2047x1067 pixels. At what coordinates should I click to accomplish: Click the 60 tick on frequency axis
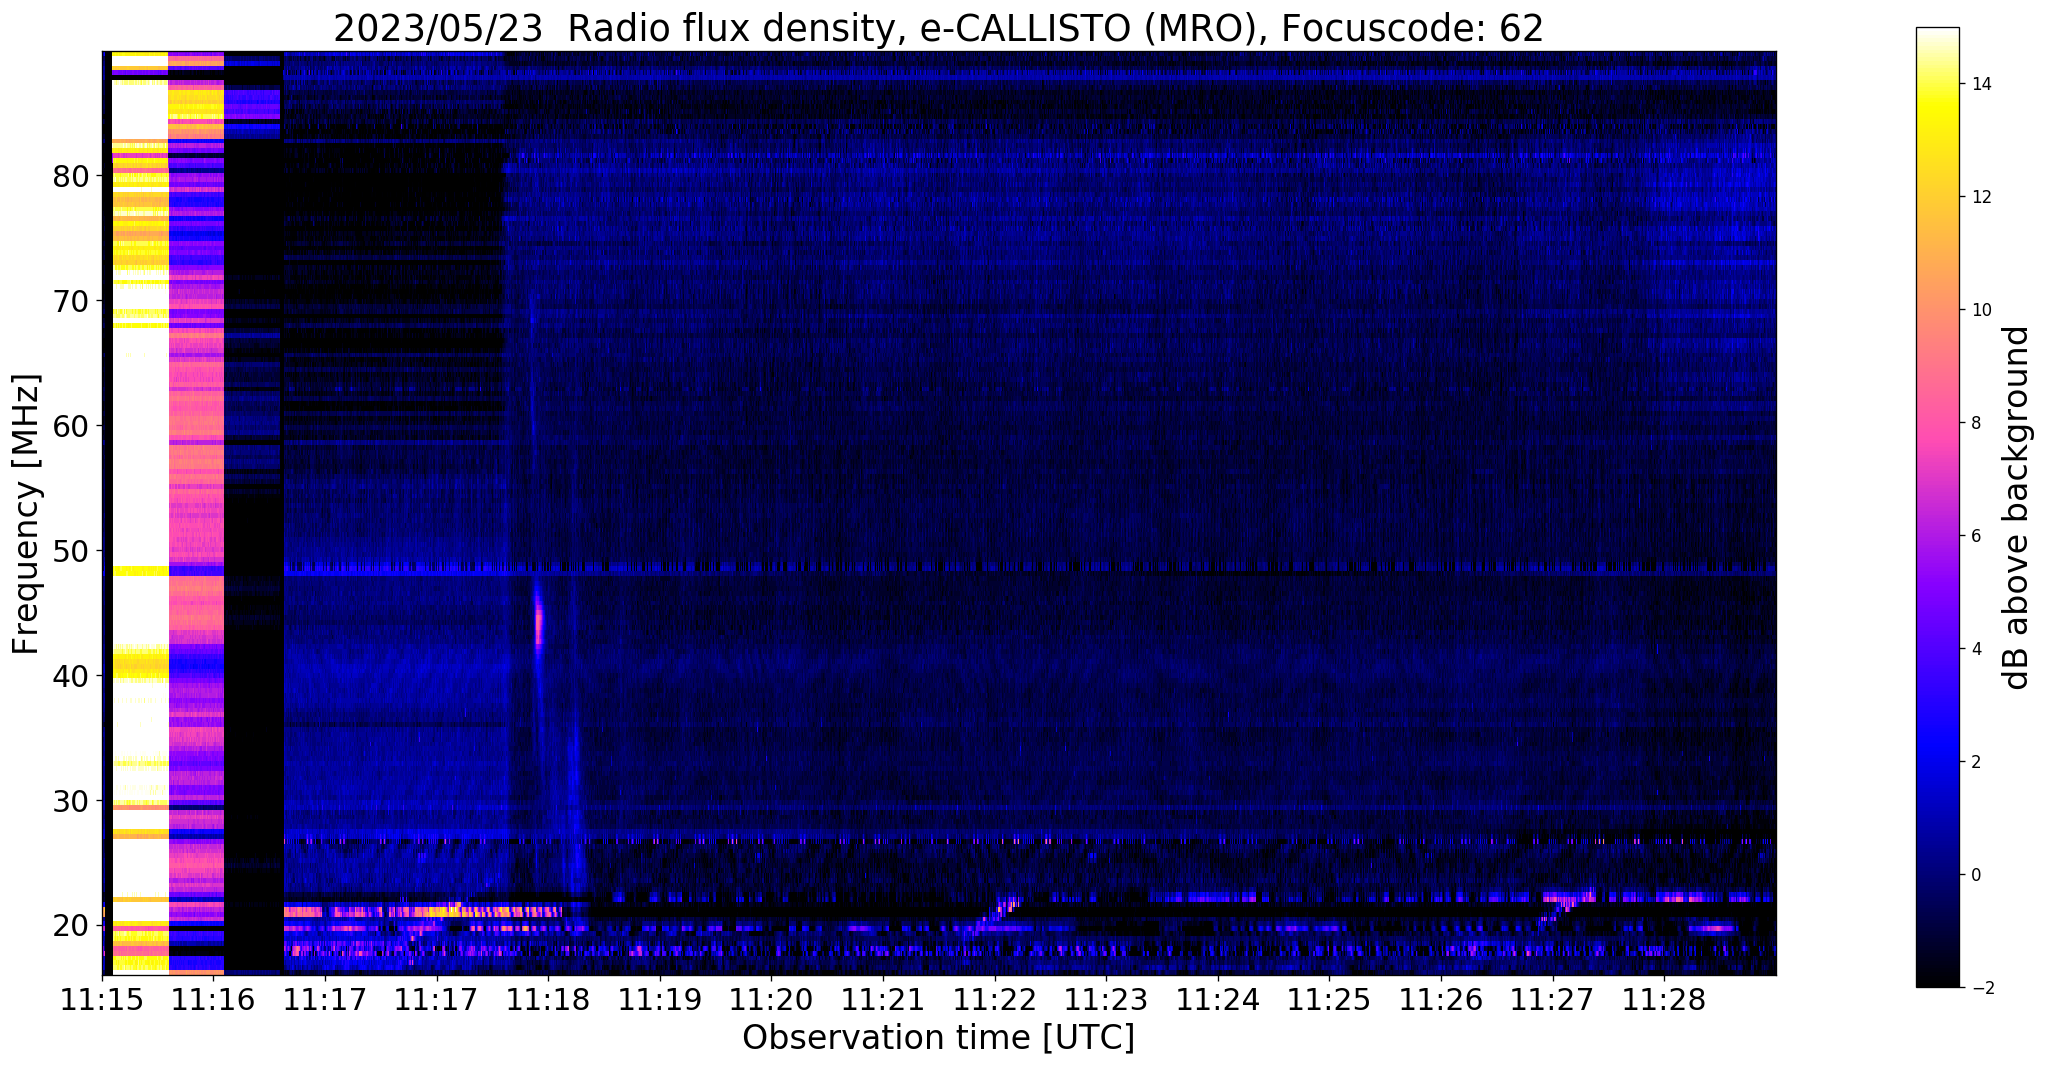71,426
